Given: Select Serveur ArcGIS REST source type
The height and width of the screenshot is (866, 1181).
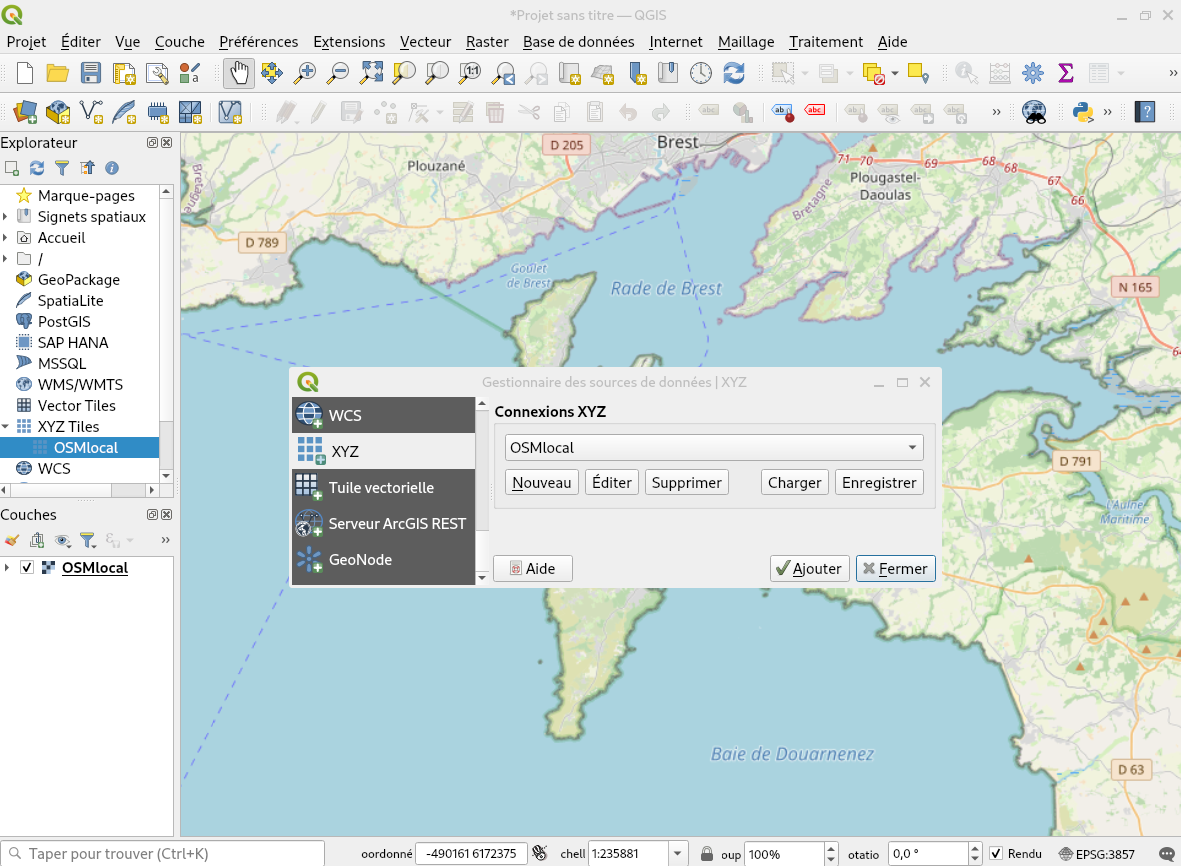Looking at the screenshot, I should coord(383,523).
